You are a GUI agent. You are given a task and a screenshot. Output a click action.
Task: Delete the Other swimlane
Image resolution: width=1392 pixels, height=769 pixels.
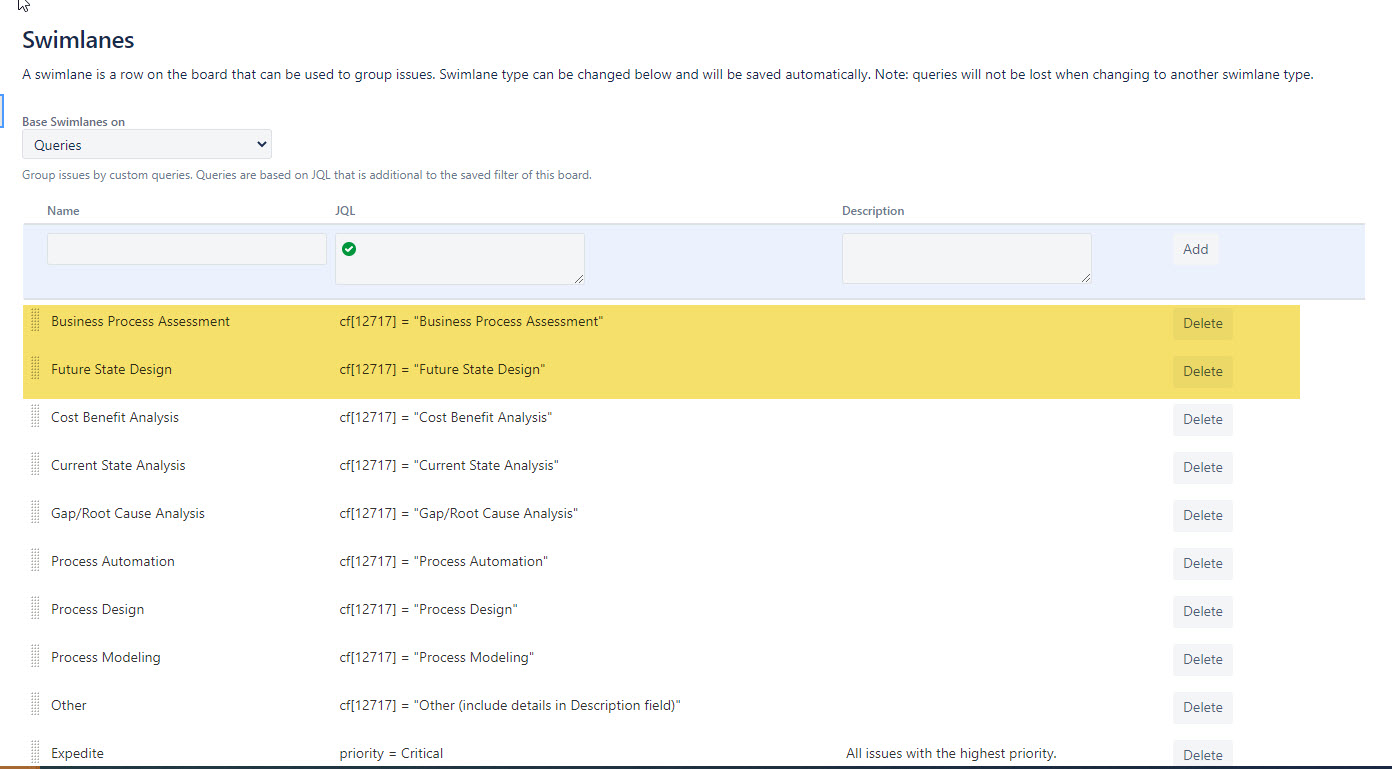[x=1203, y=707]
